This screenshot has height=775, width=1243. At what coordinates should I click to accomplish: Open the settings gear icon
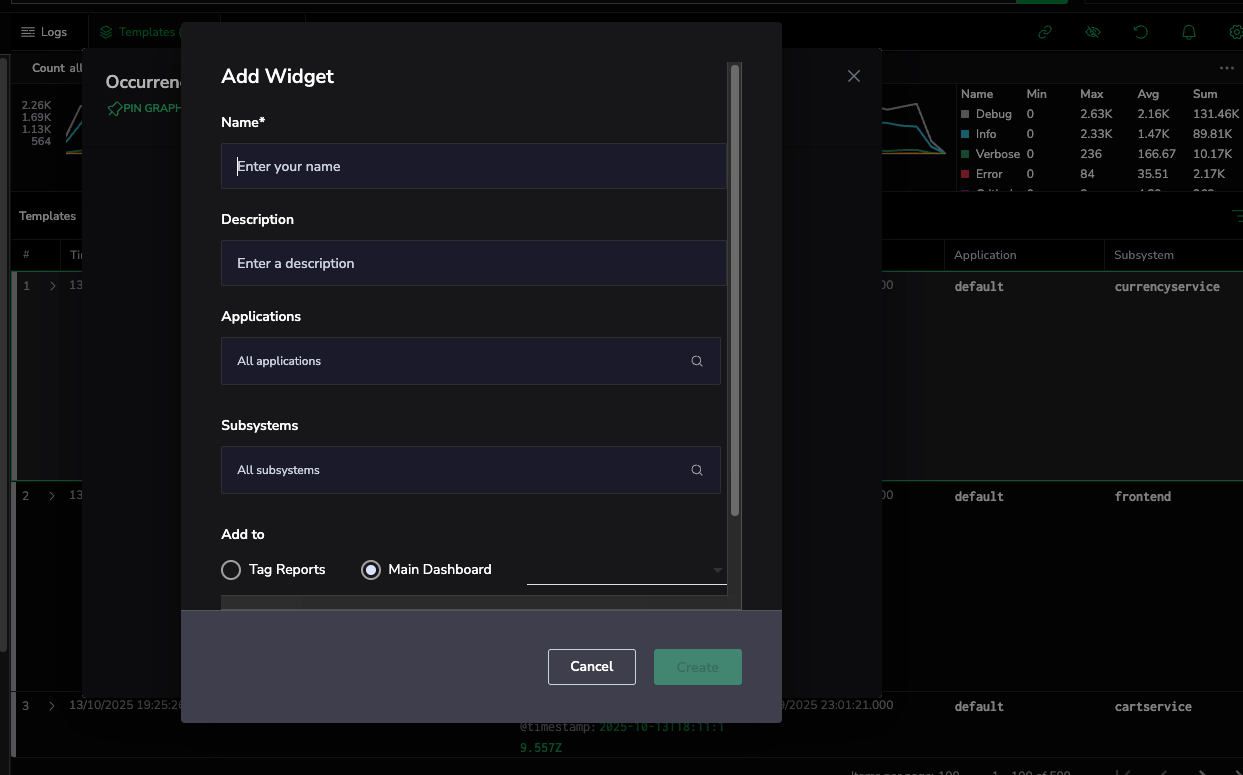(x=1235, y=32)
